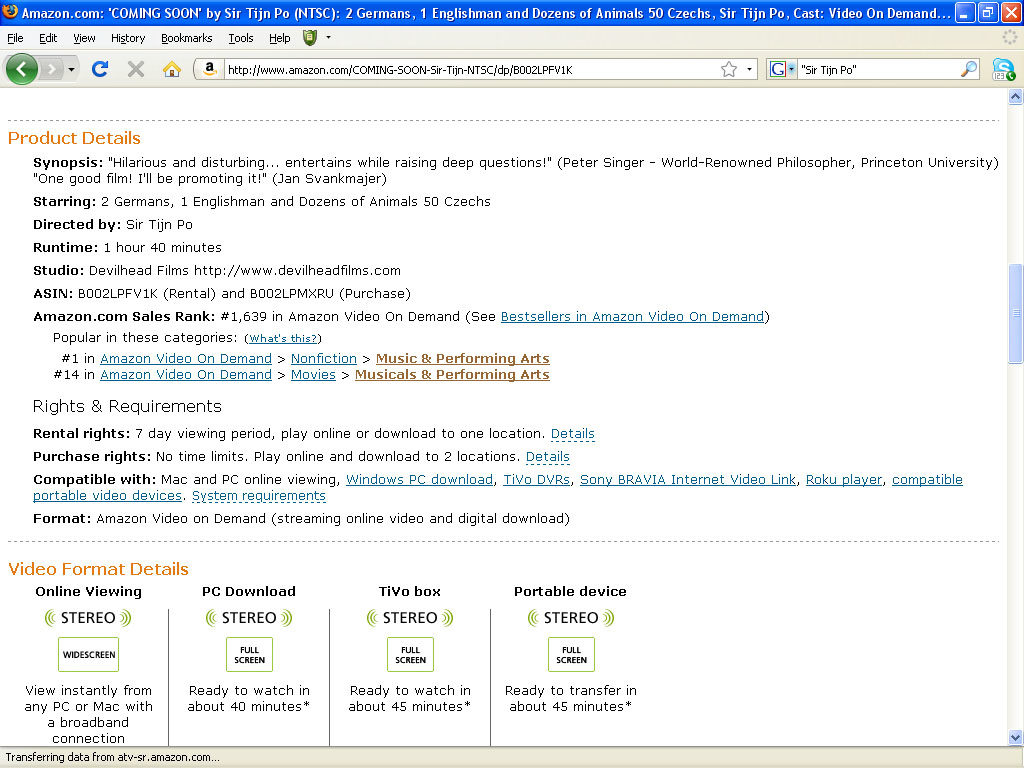Click the Stop loading X button
Image resolution: width=1024 pixels, height=768 pixels.
[136, 69]
